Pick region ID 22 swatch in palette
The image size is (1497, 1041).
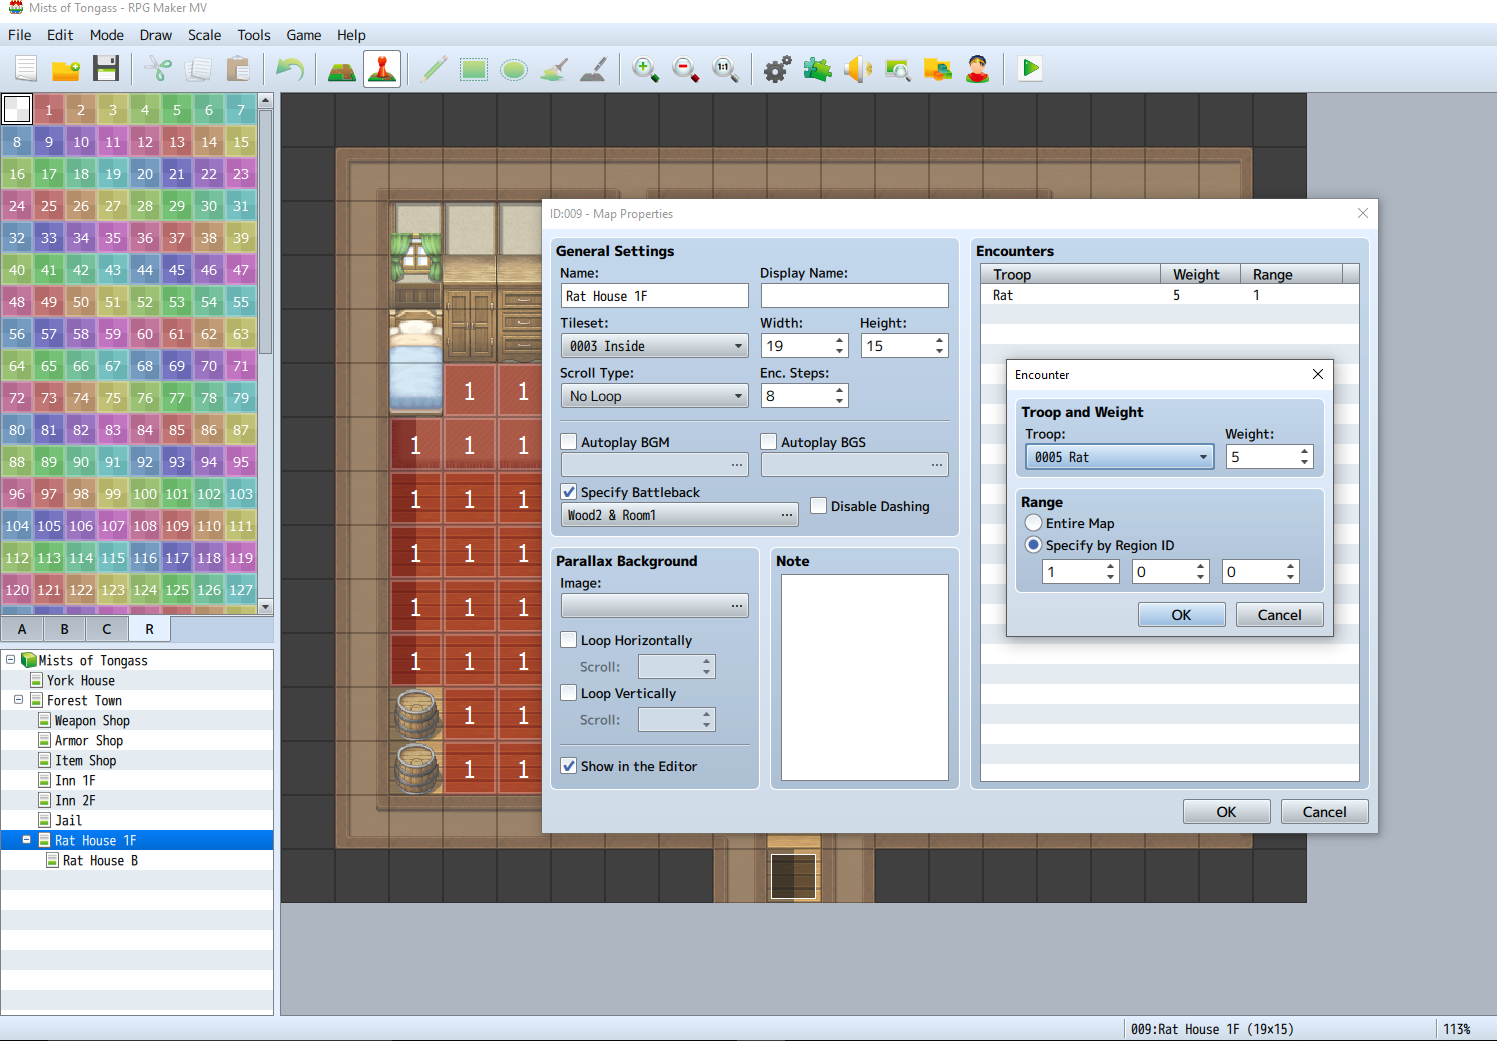[209, 174]
